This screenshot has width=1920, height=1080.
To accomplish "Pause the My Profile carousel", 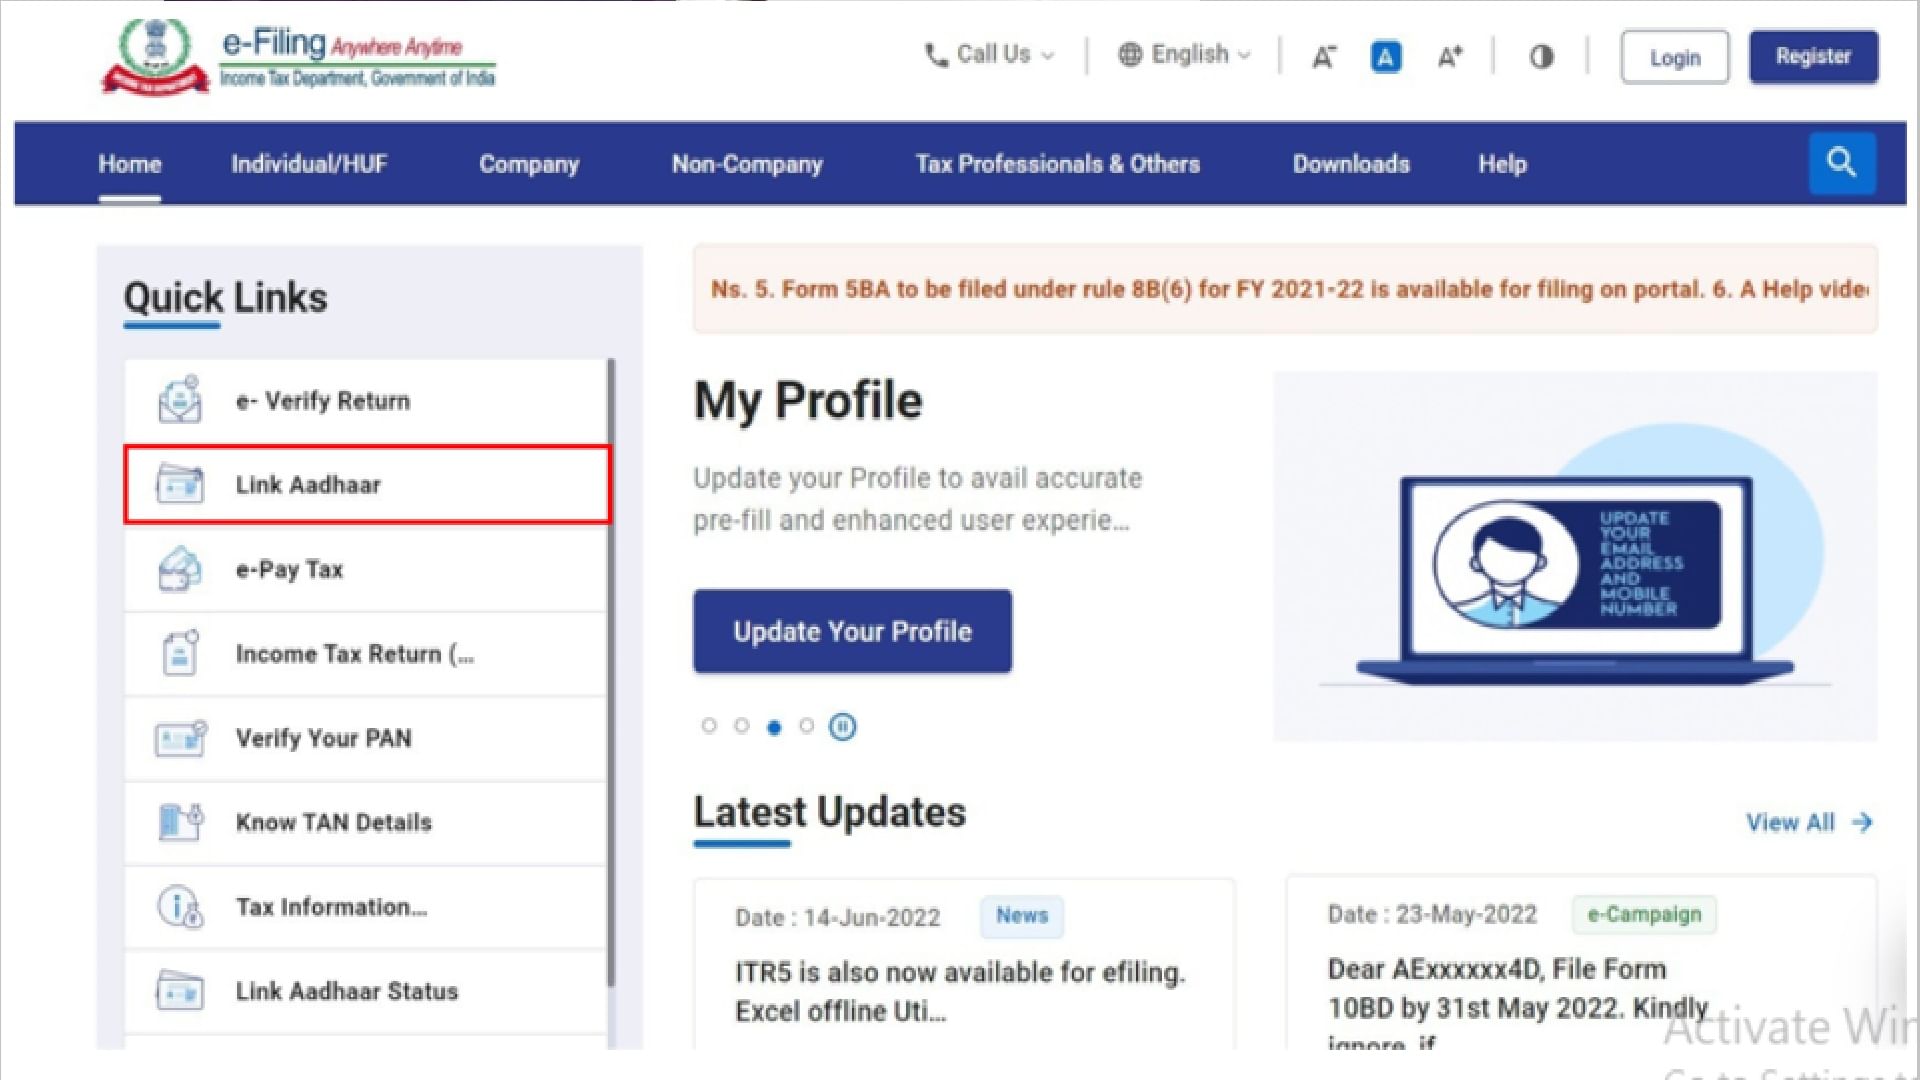I will 843,727.
